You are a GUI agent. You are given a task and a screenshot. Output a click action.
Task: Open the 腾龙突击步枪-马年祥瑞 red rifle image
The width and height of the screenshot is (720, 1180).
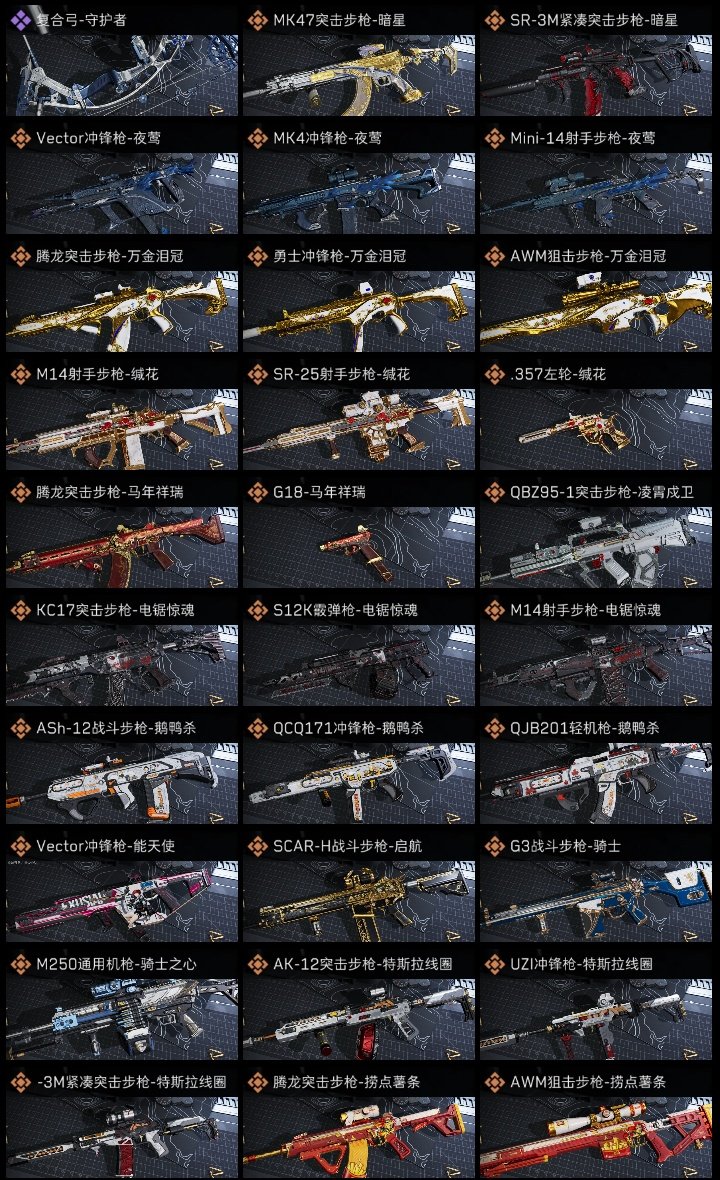[x=122, y=547]
